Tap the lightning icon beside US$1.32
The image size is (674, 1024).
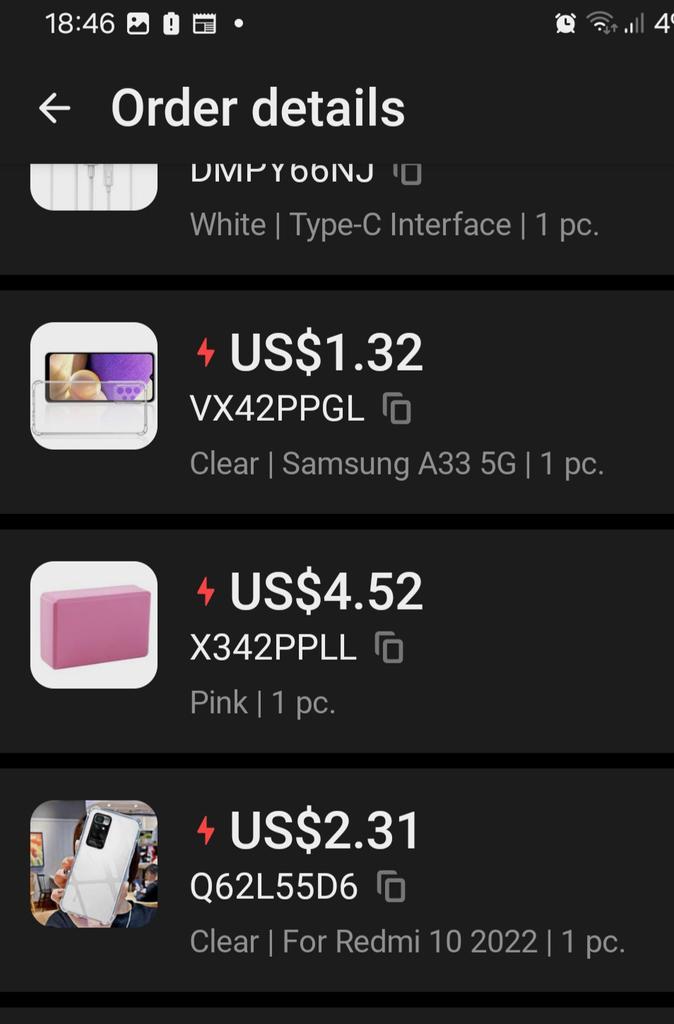coord(206,353)
